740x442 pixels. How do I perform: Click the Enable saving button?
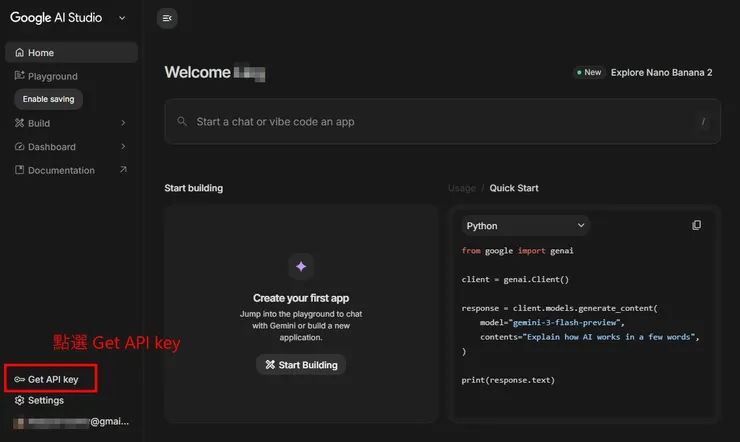point(49,99)
